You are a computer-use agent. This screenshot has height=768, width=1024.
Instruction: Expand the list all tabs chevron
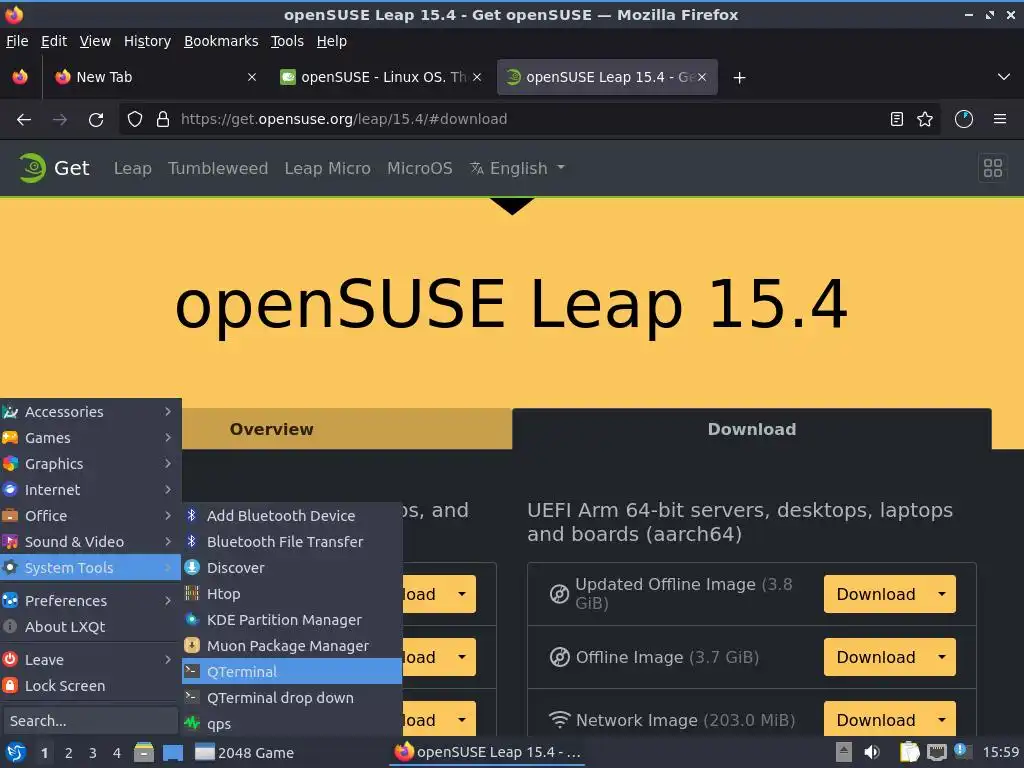1004,77
